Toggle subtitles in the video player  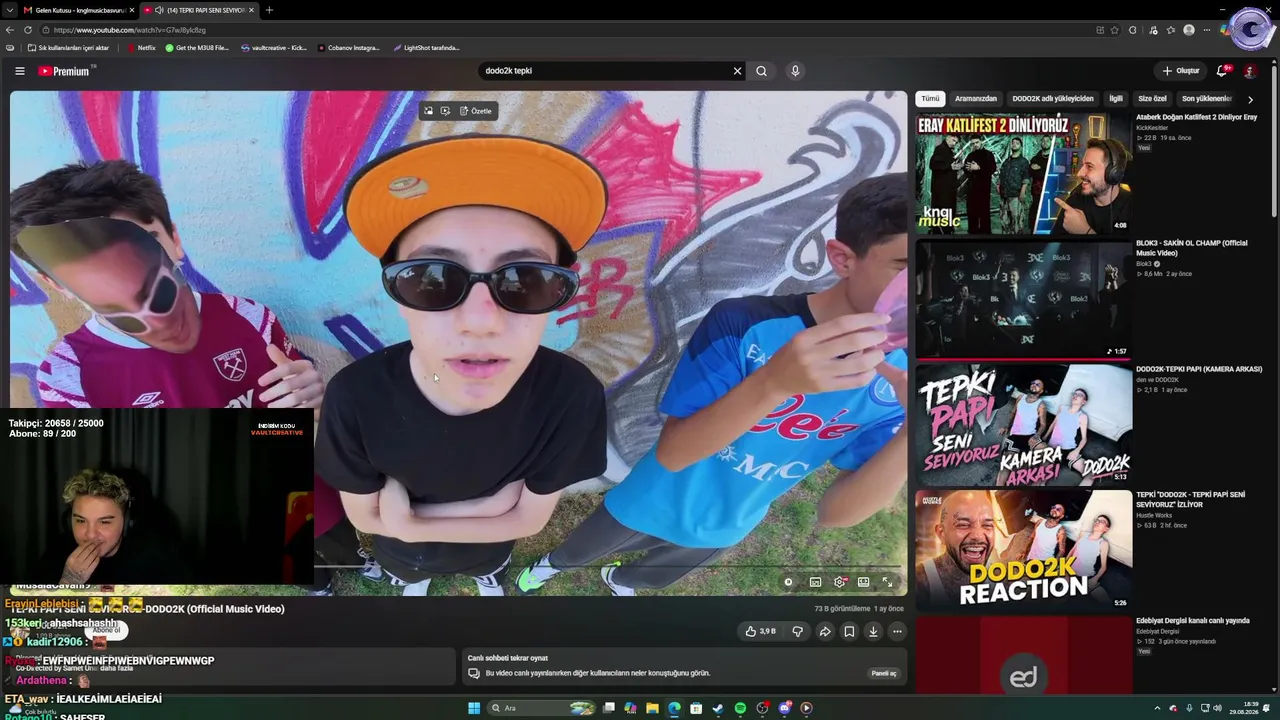pos(815,582)
